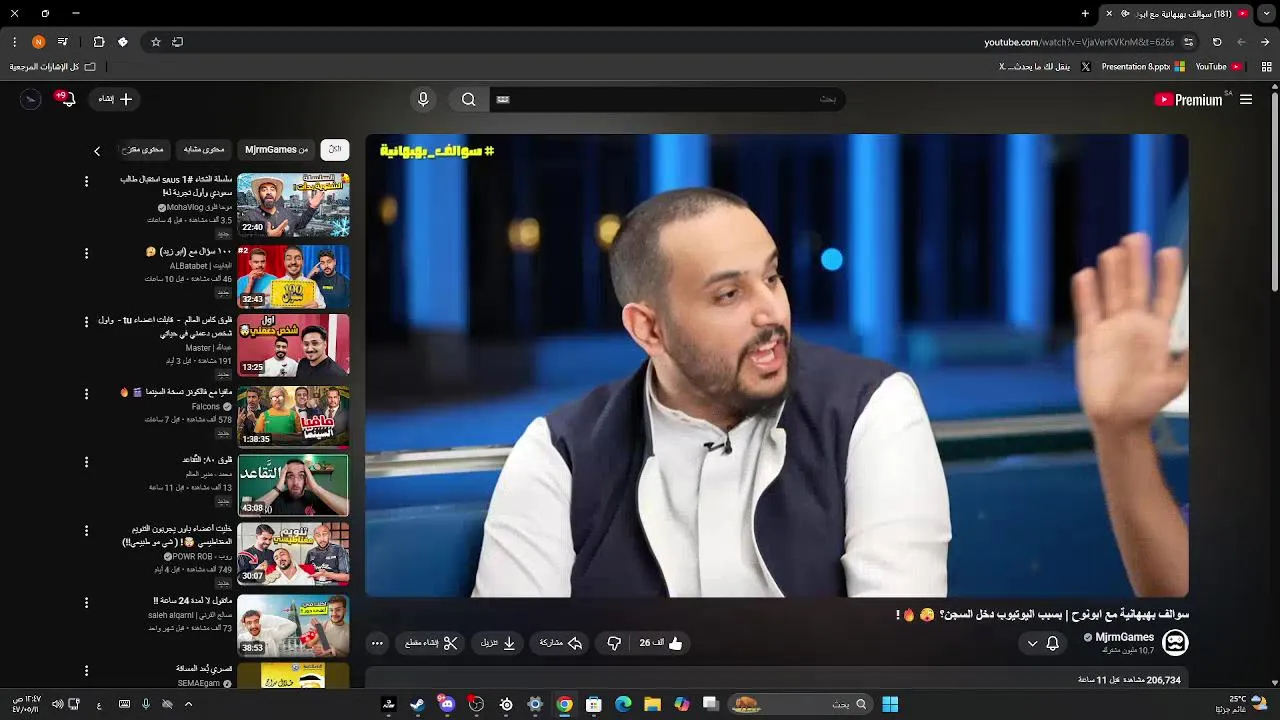Click the search magnifier button
This screenshot has width=1280, height=720.
[468, 99]
